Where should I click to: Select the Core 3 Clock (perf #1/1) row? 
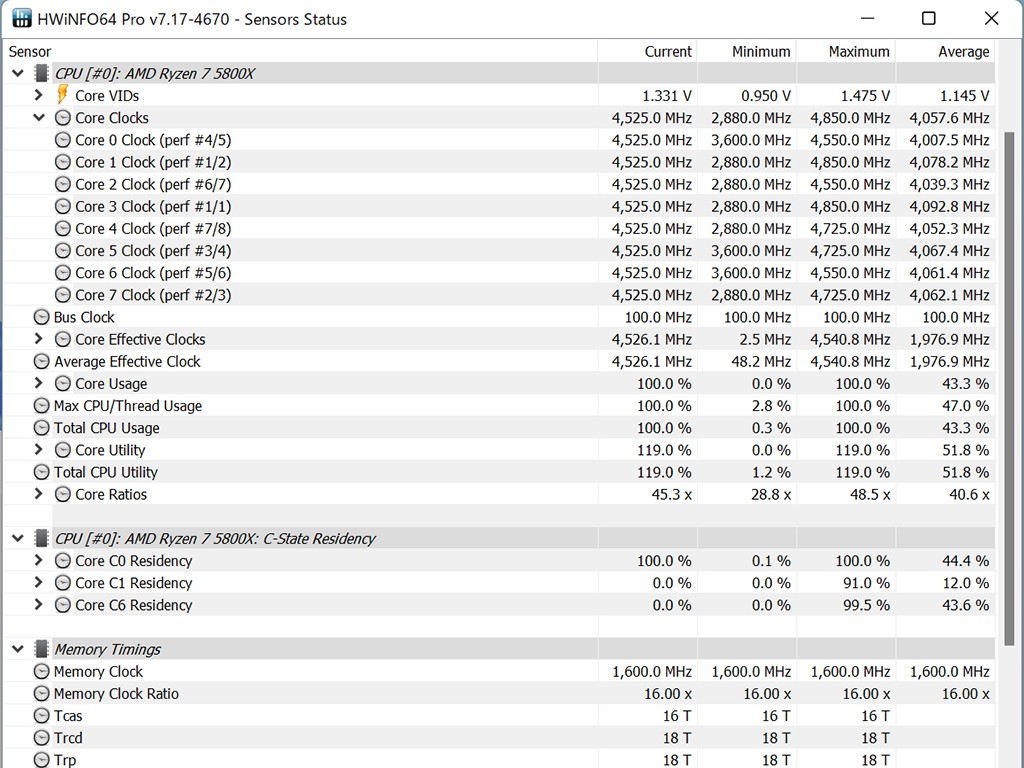pos(152,206)
